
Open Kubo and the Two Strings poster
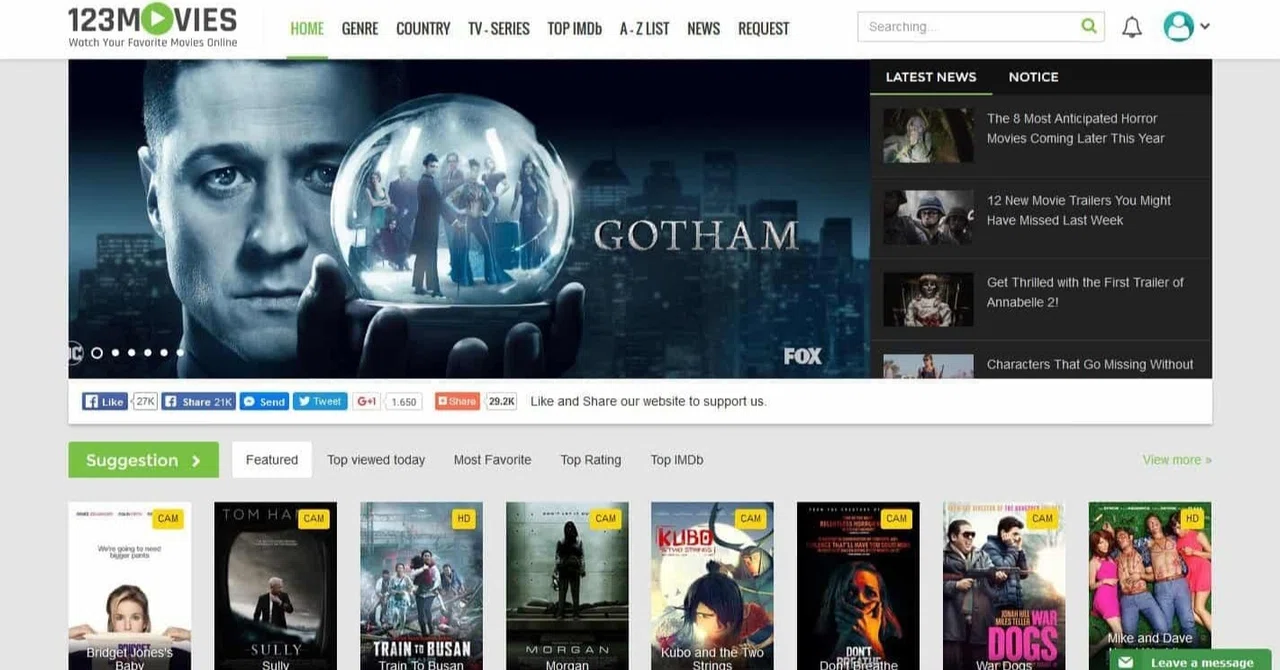point(712,586)
